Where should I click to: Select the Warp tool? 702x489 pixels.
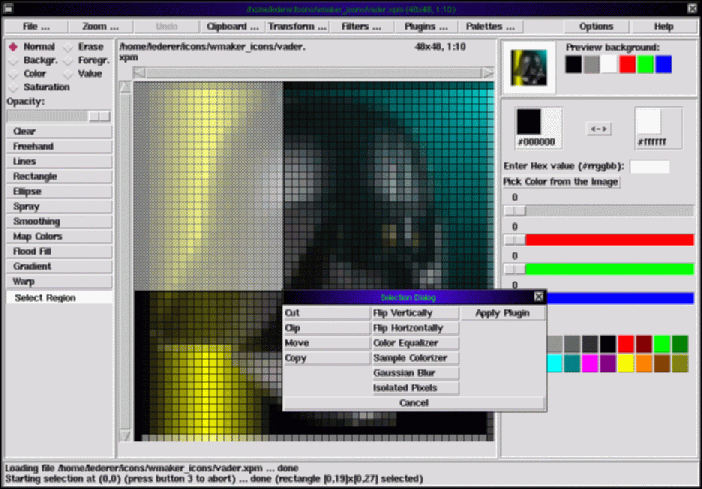(x=59, y=282)
